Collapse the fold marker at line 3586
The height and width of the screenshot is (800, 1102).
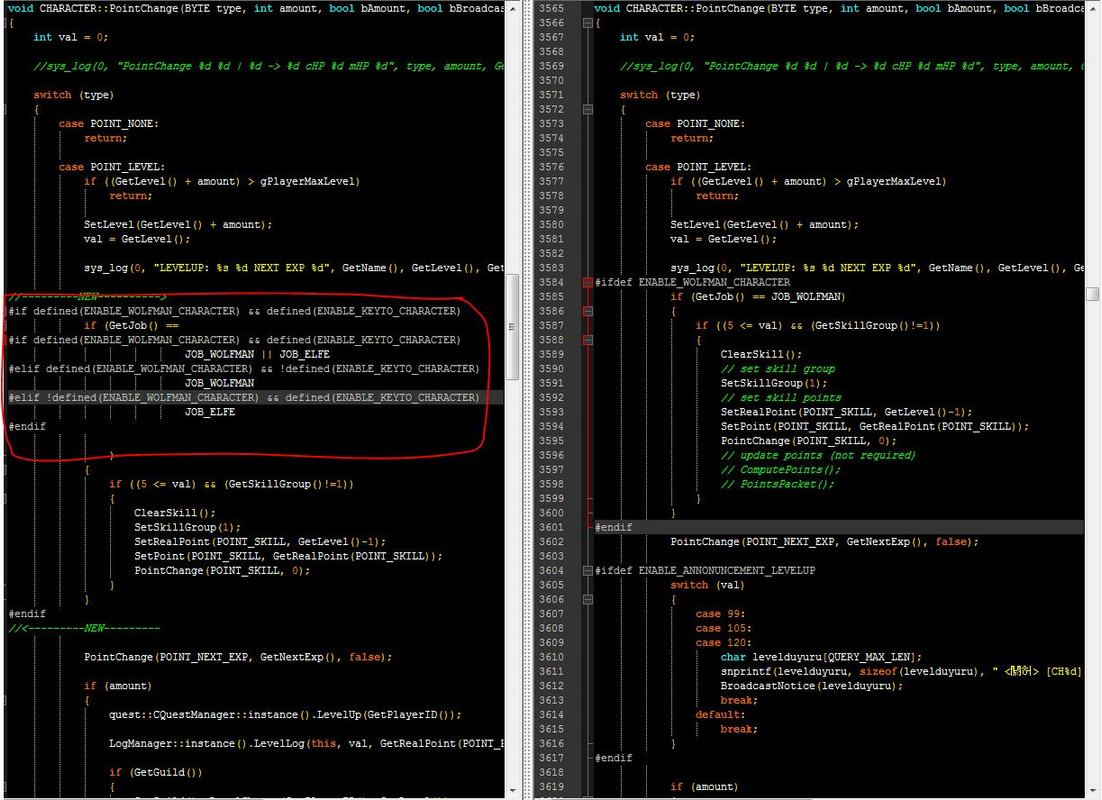coord(588,311)
